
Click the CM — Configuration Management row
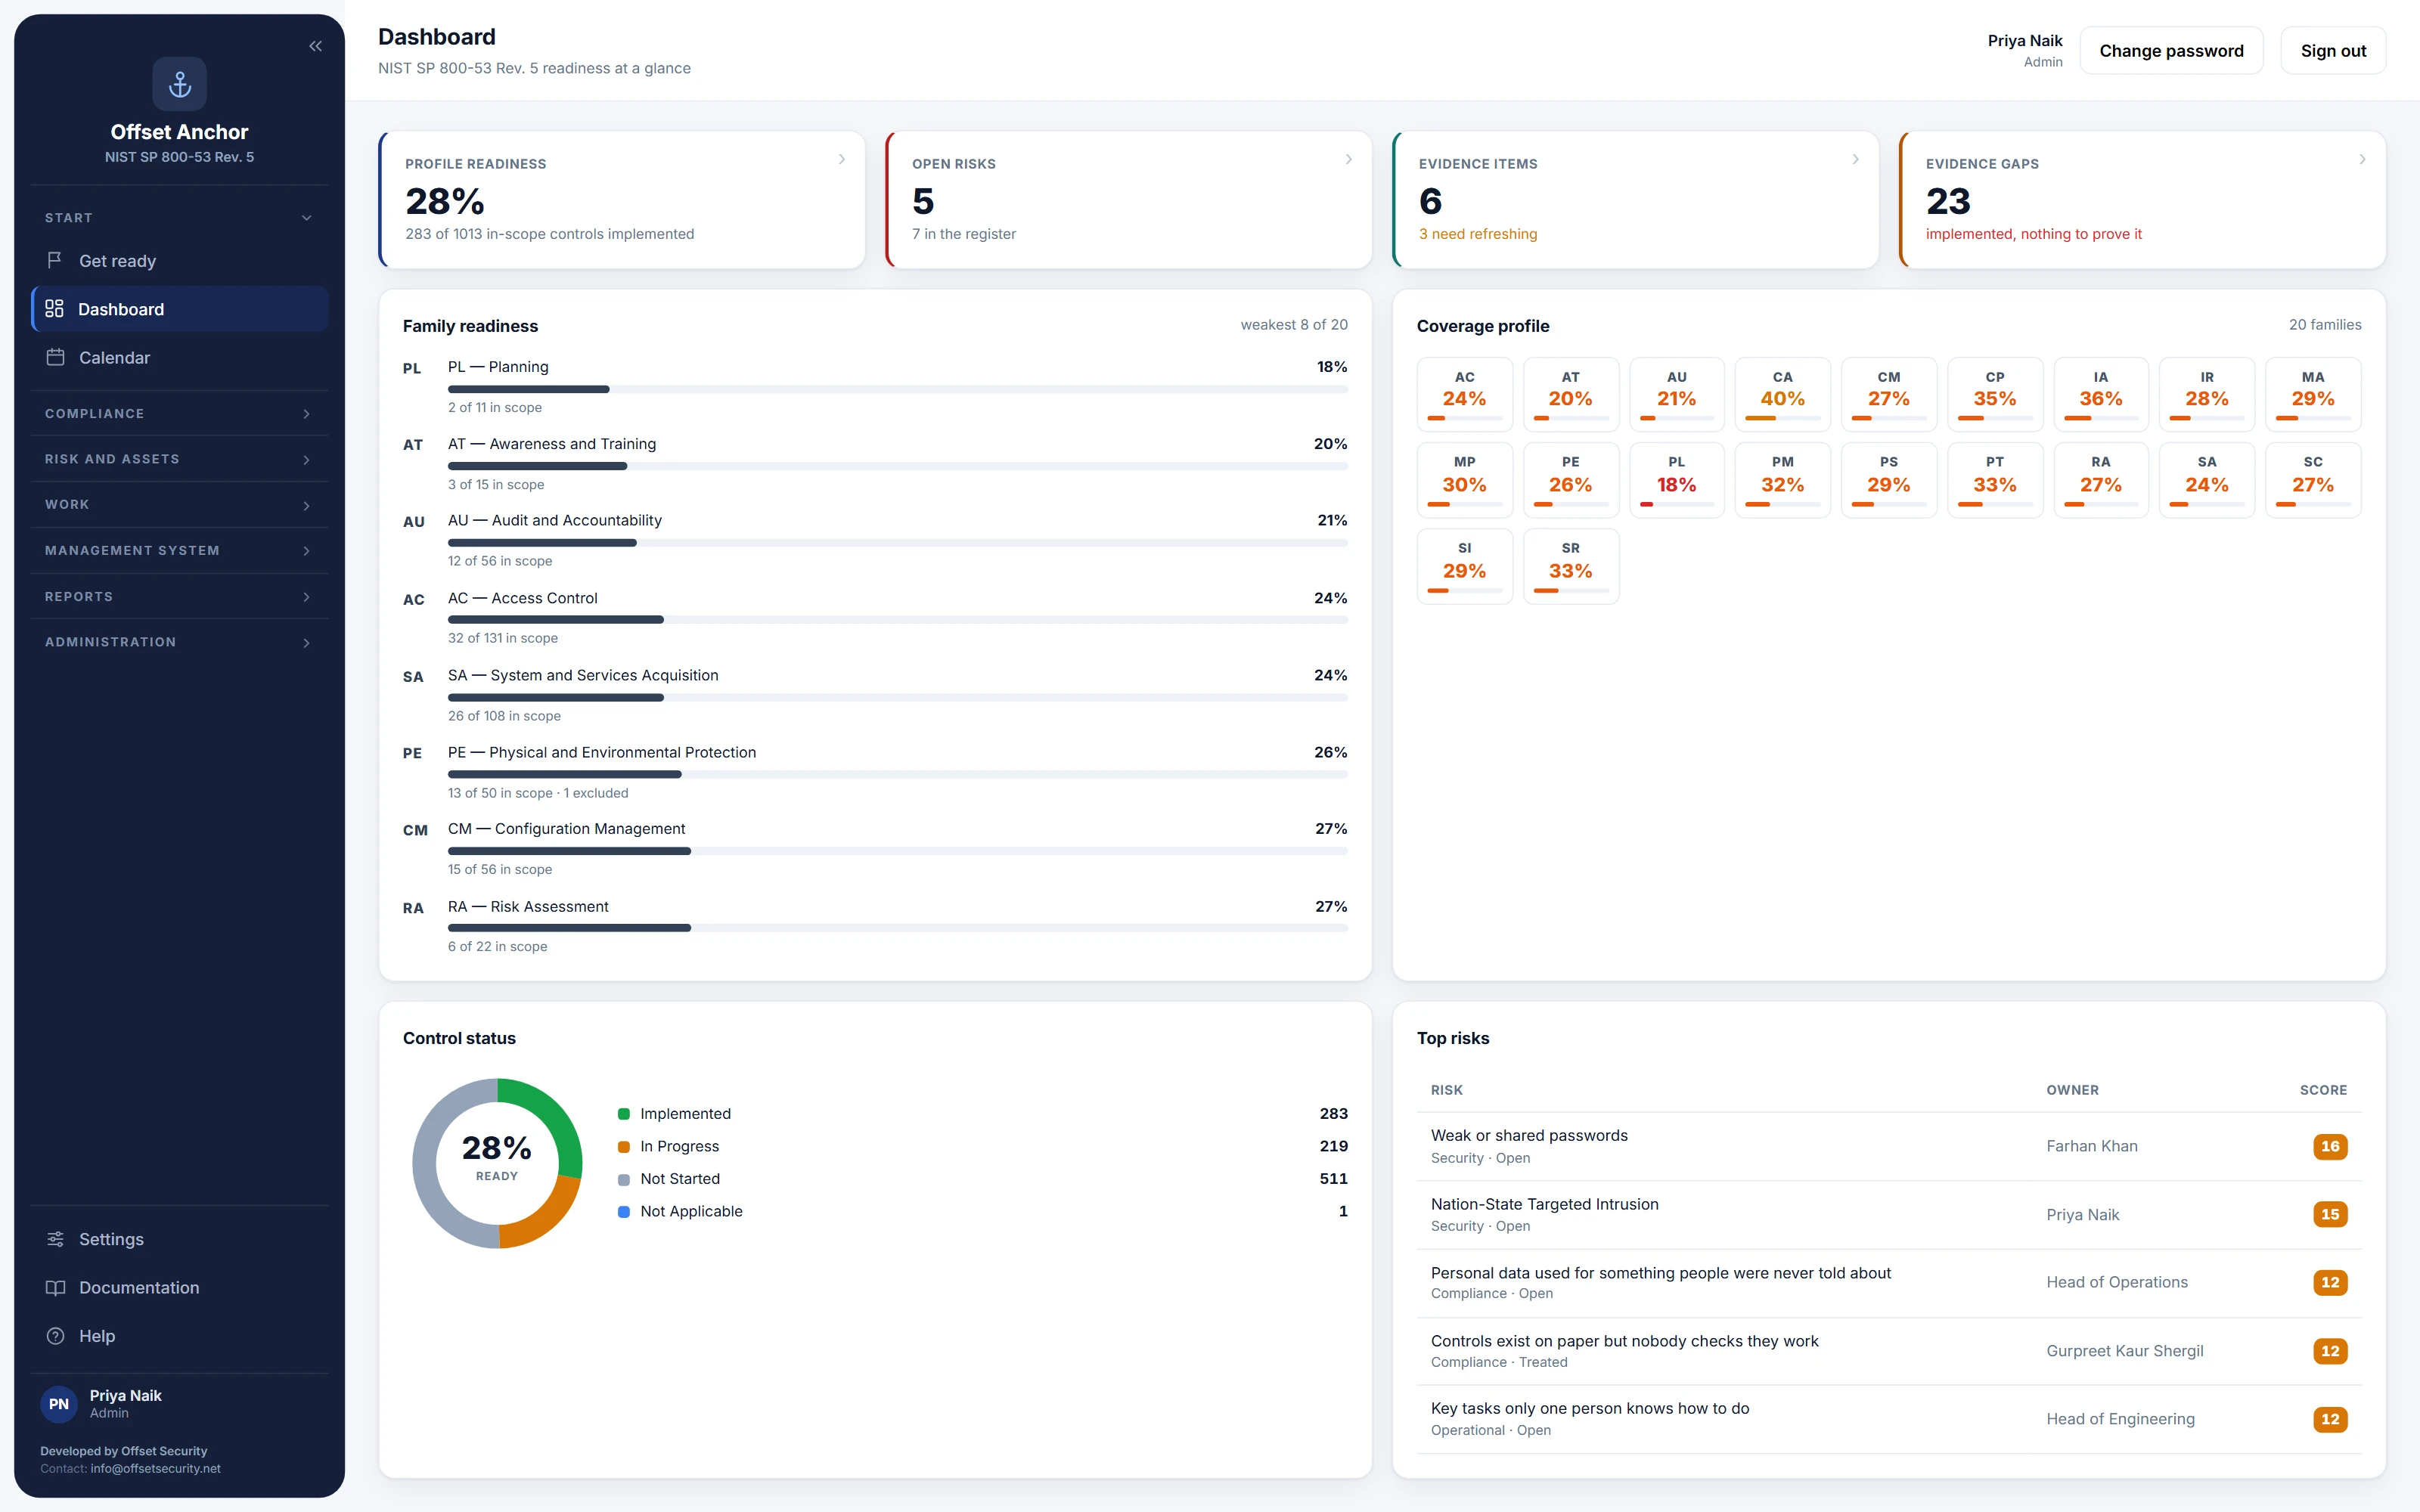pos(875,849)
